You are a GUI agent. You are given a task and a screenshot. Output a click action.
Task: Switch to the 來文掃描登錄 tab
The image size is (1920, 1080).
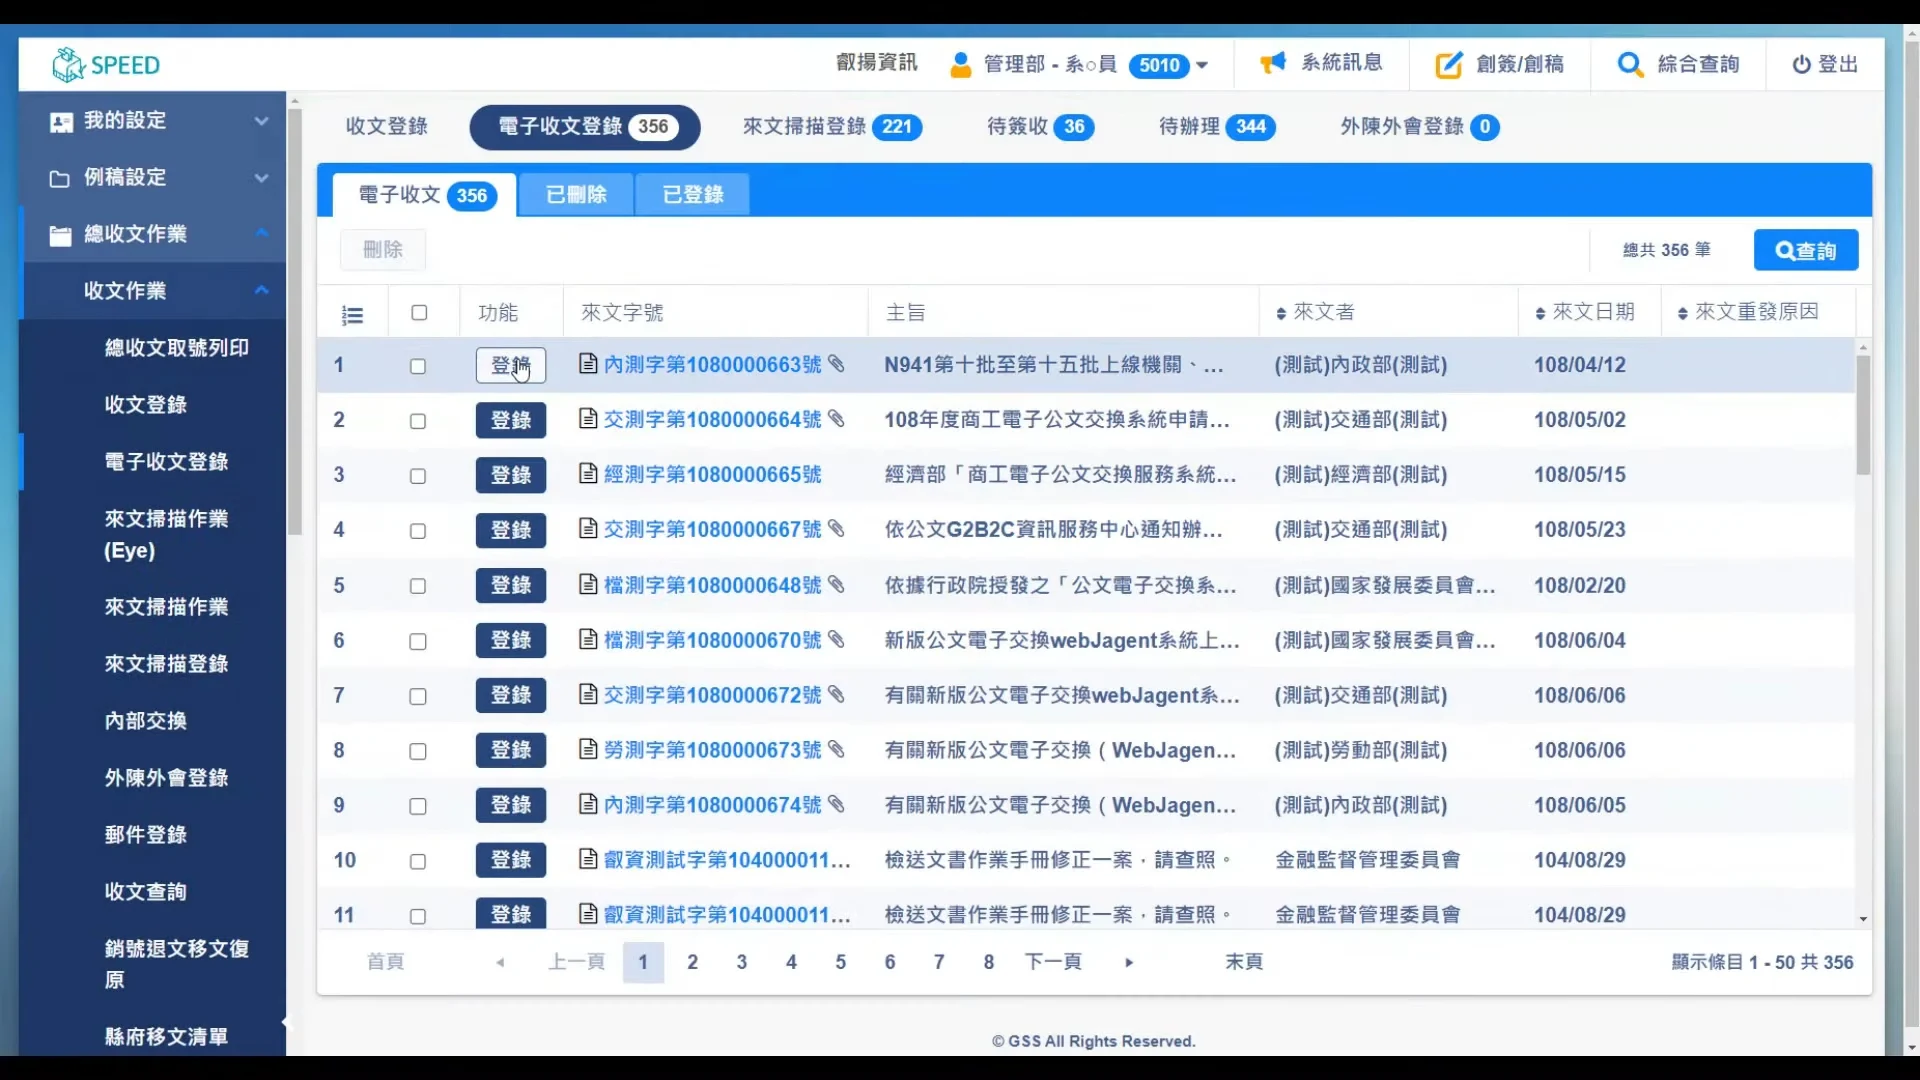pyautogui.click(x=832, y=127)
